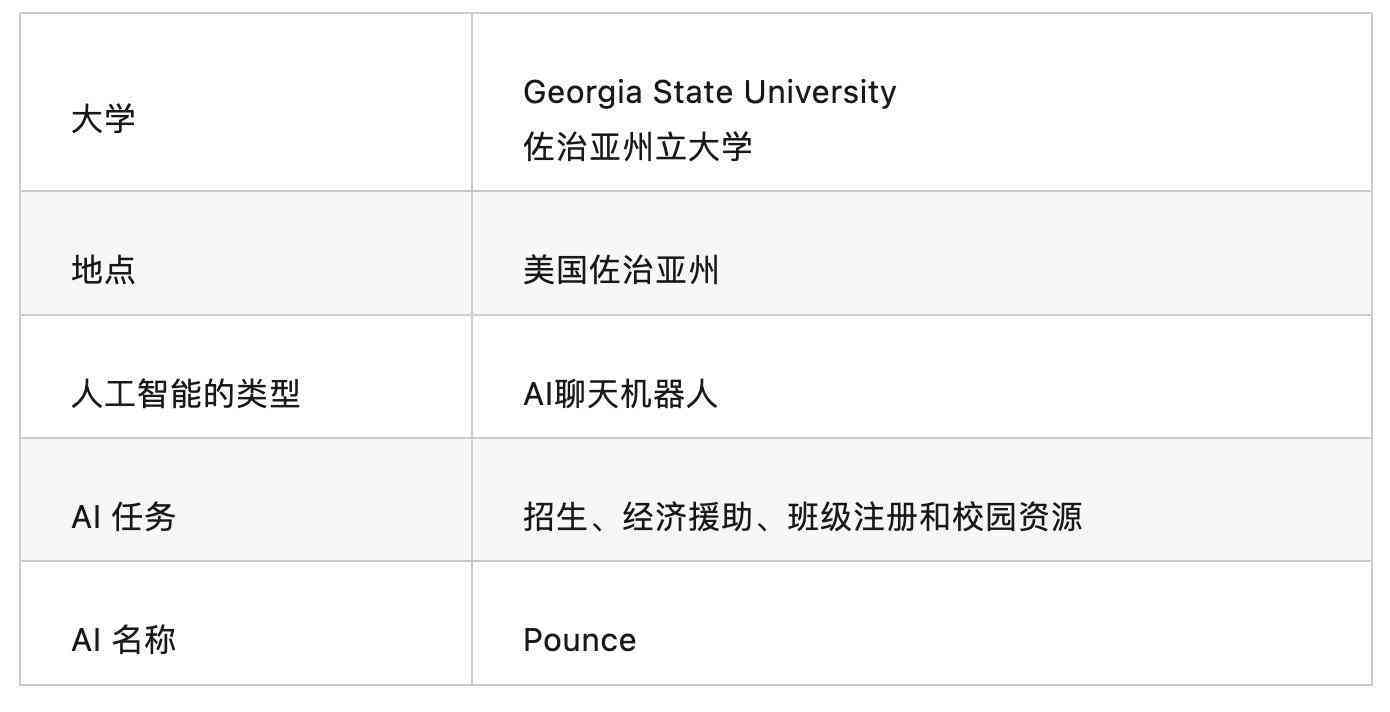Click the 人工智能的类型 label
Viewport: 1390px width, 712px height.
click(186, 394)
